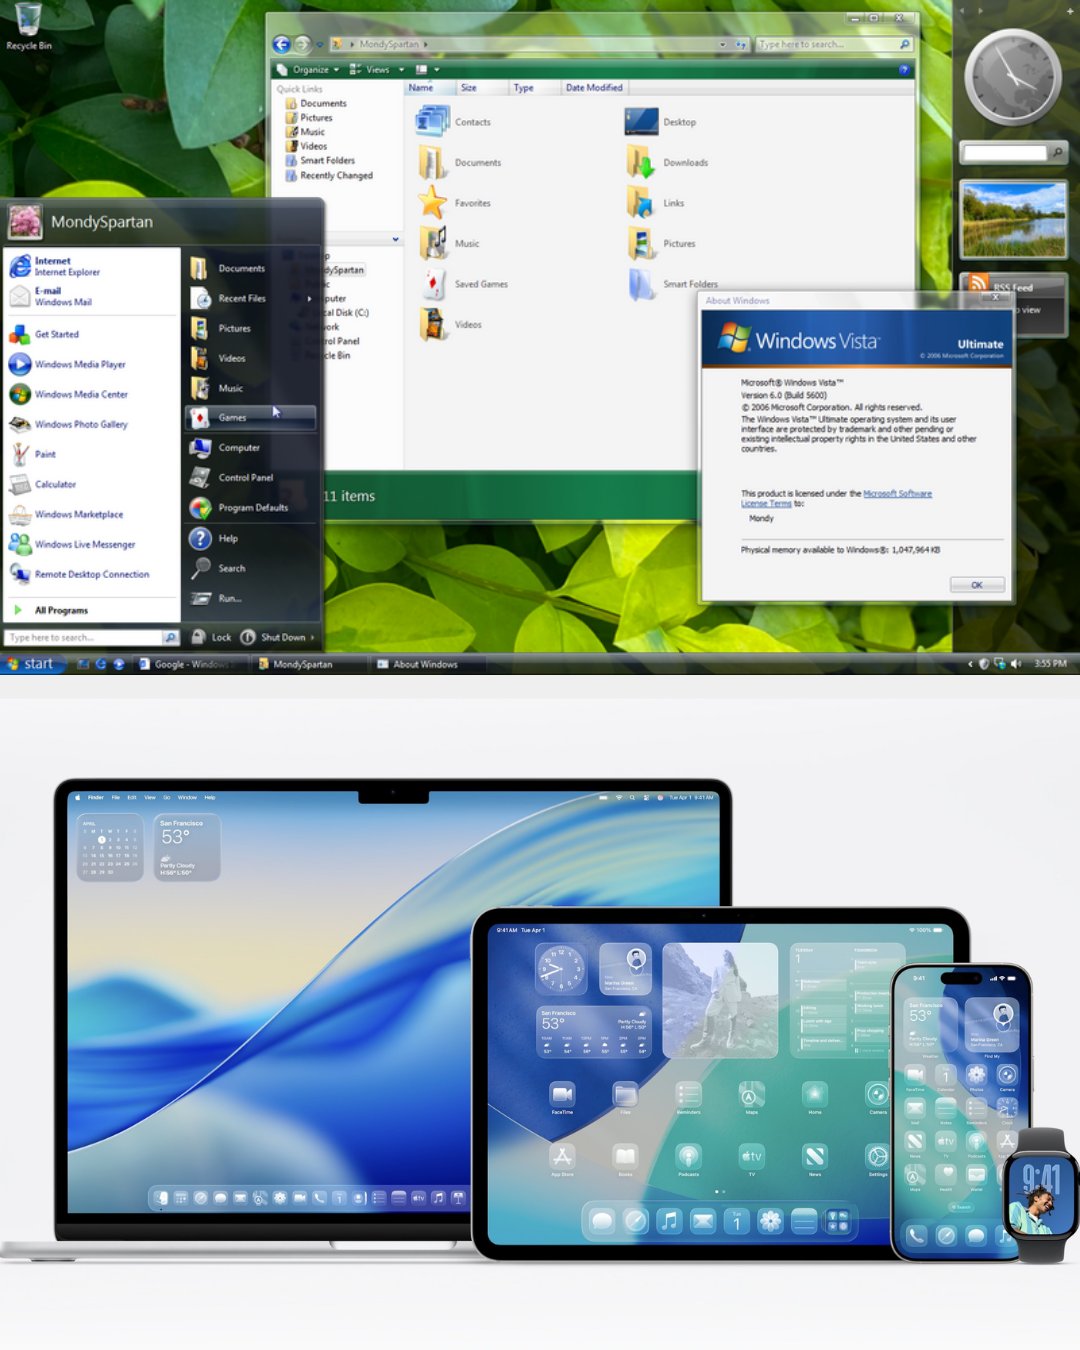Open the Contacts folder in Explorer
Image resolution: width=1080 pixels, height=1350 pixels.
(x=453, y=122)
